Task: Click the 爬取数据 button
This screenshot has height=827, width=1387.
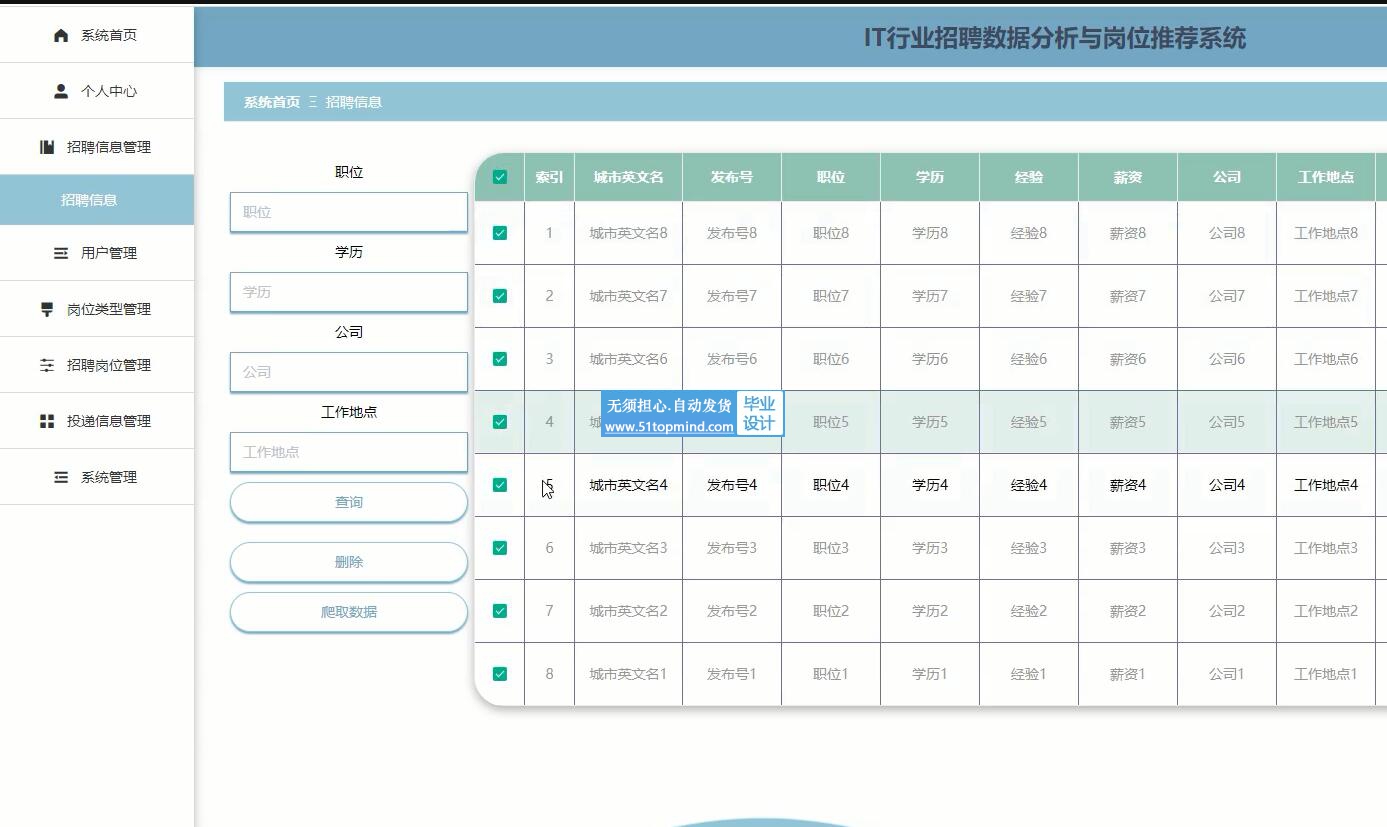Action: pos(349,612)
